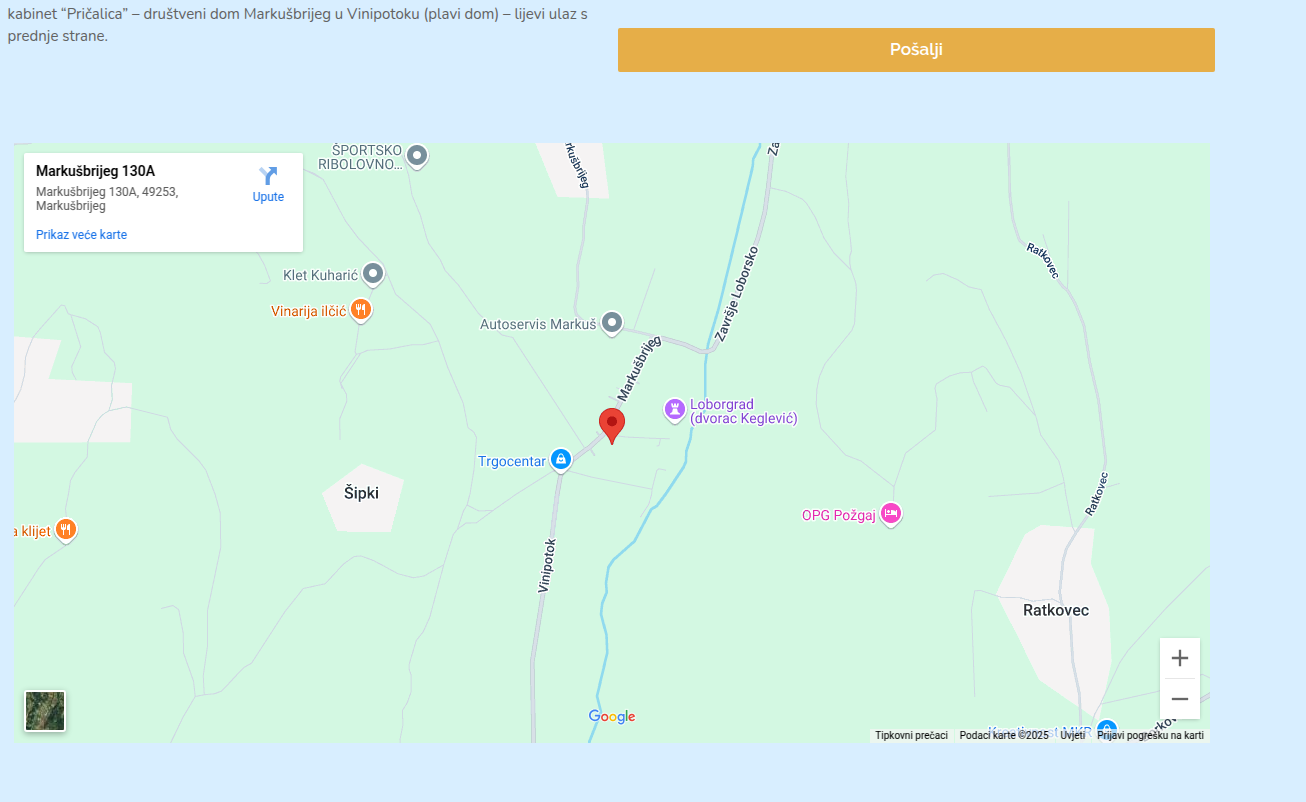The height and width of the screenshot is (802, 1306).
Task: Click the OPG Požgaj lodging marker
Action: point(891,514)
